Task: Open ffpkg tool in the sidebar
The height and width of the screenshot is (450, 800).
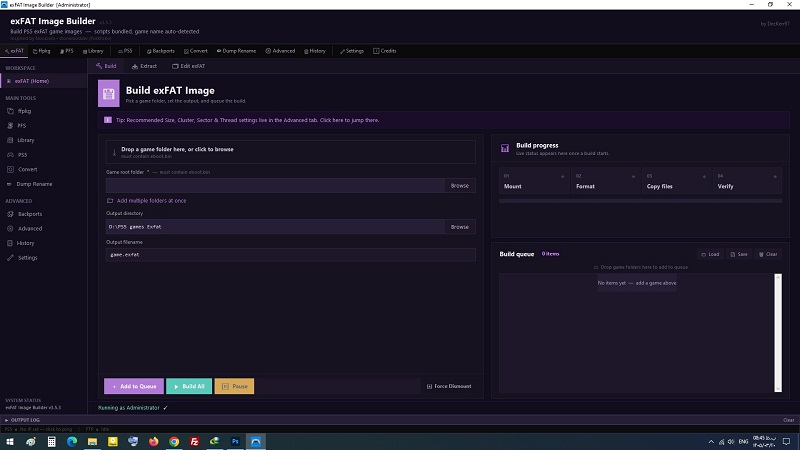Action: click(x=24, y=111)
